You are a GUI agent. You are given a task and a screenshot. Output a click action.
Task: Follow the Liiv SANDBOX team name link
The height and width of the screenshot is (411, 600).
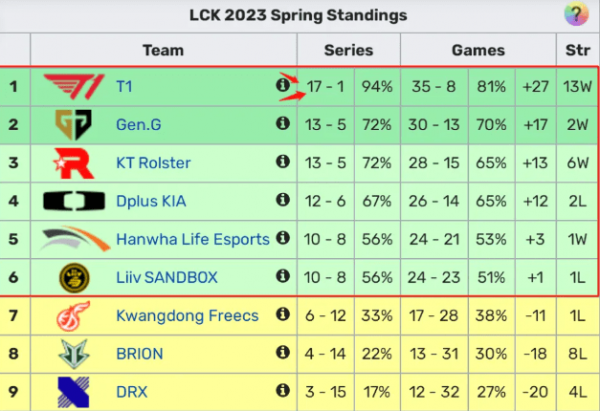tap(166, 277)
